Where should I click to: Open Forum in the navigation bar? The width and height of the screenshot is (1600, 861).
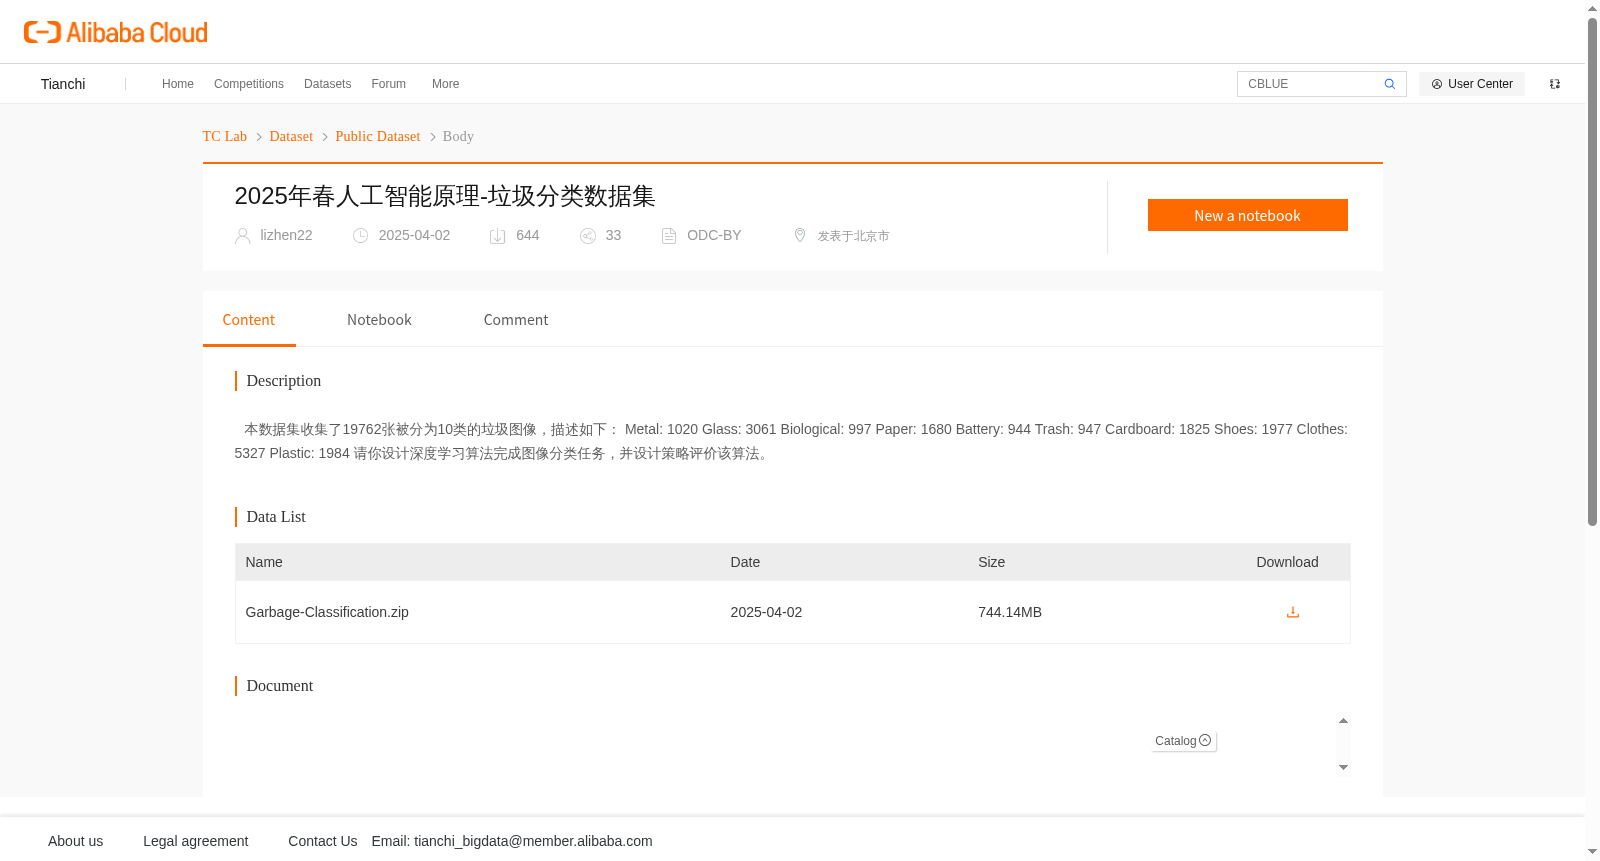pos(389,84)
